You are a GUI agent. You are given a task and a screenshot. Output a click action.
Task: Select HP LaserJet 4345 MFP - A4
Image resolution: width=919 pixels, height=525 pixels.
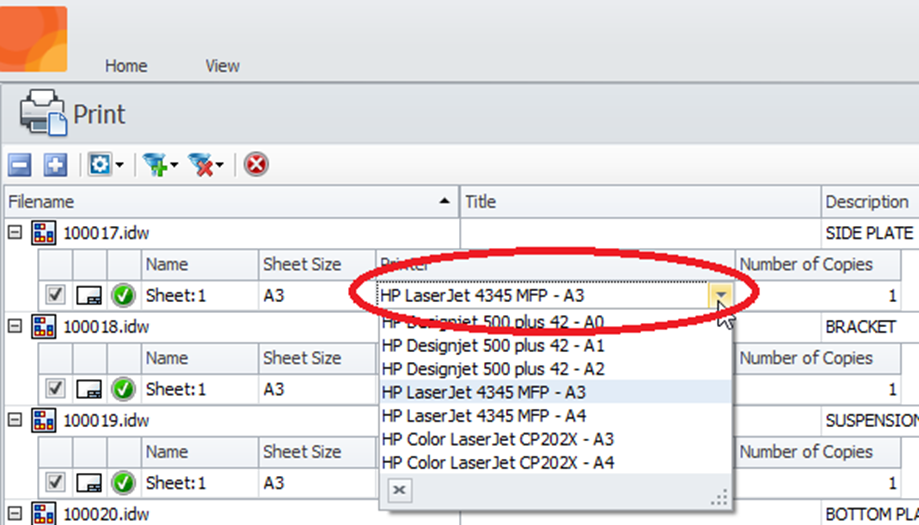click(556, 416)
